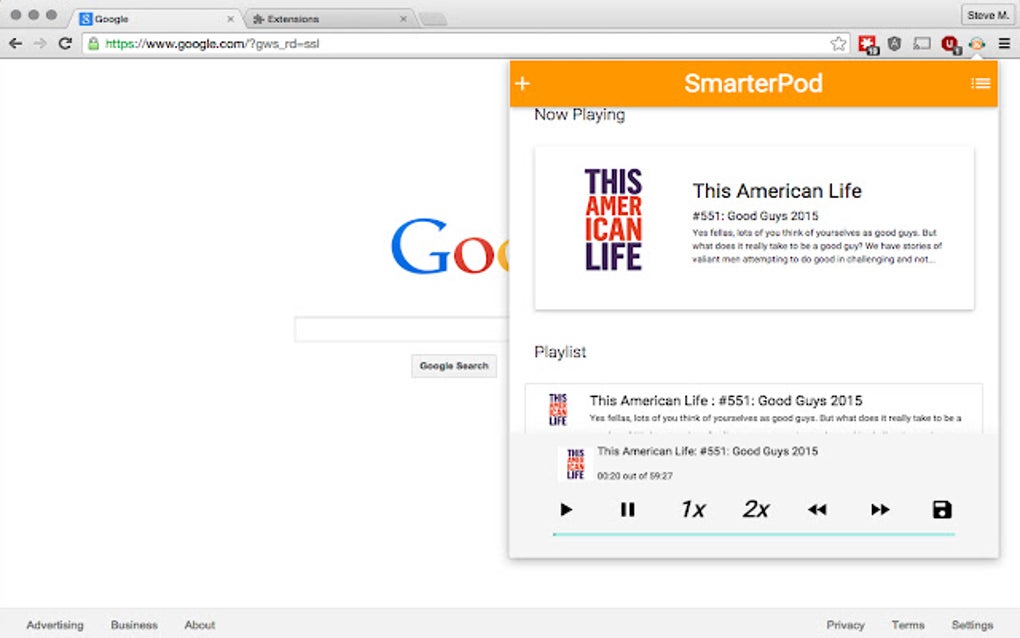
Task: Open the This American Life Now Playing card
Action: click(x=754, y=228)
